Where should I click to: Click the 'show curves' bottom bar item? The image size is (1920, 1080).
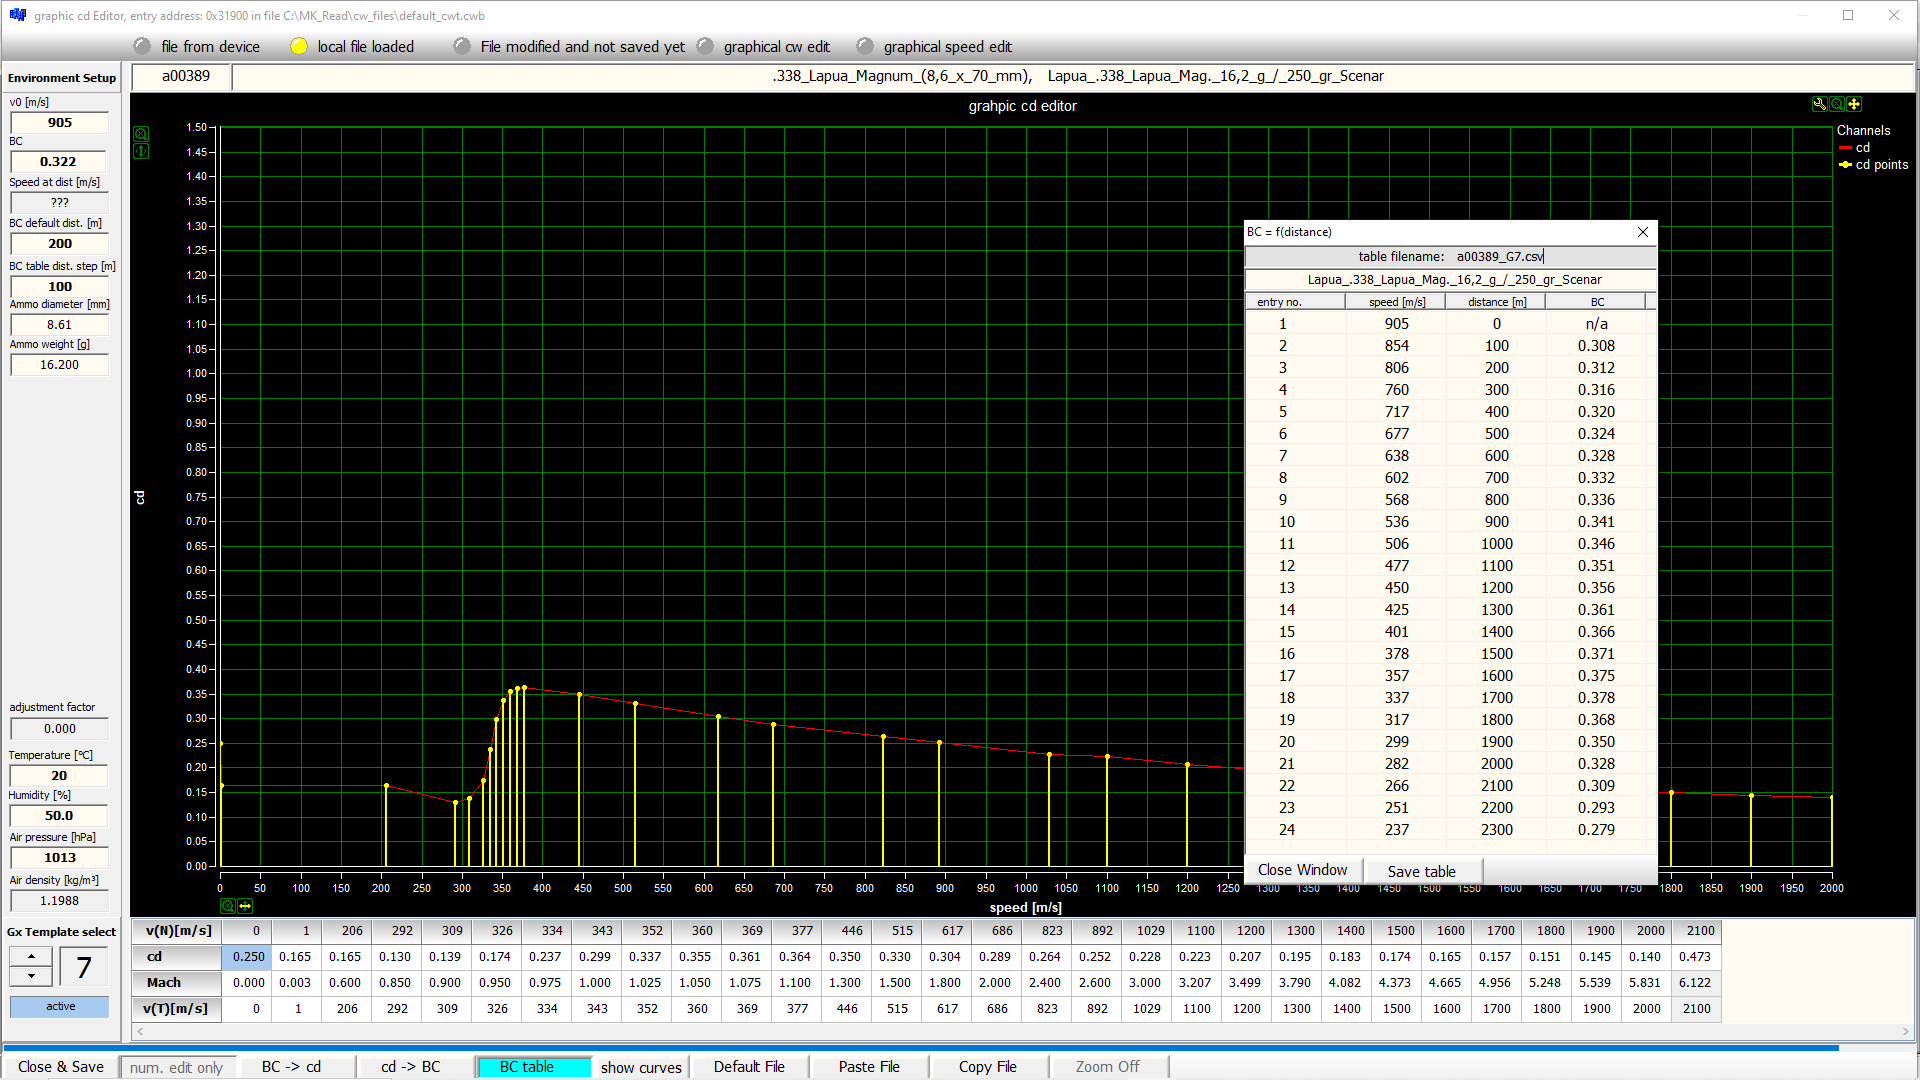(641, 1067)
